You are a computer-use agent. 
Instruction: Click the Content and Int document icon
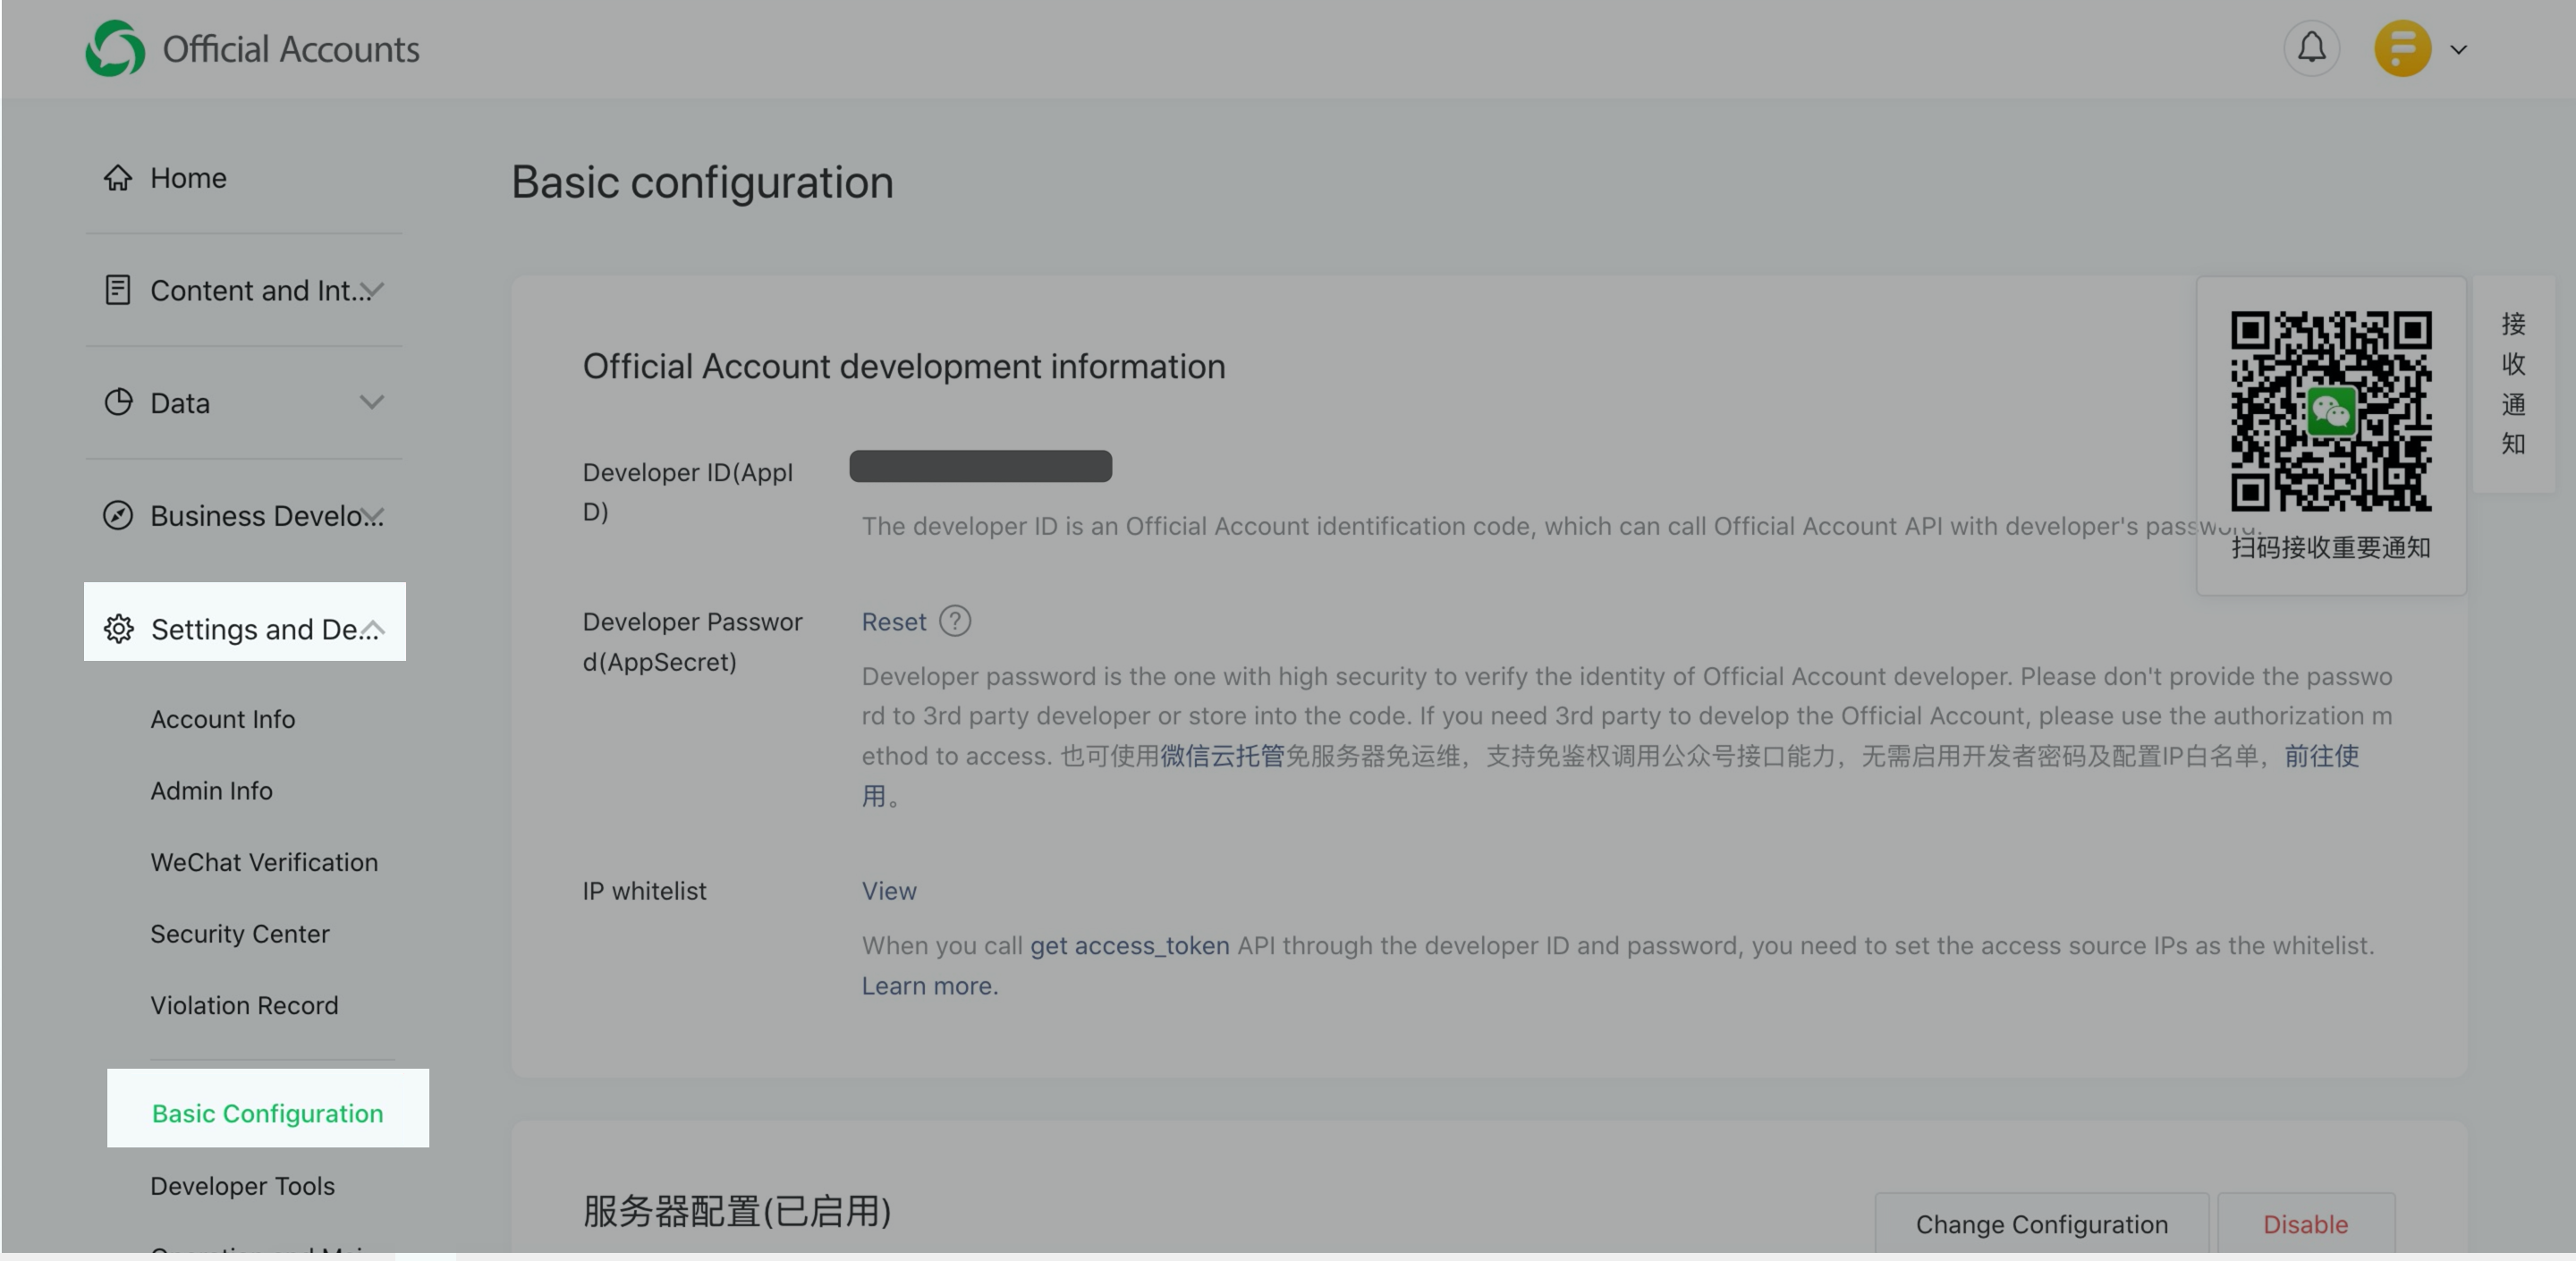point(118,290)
